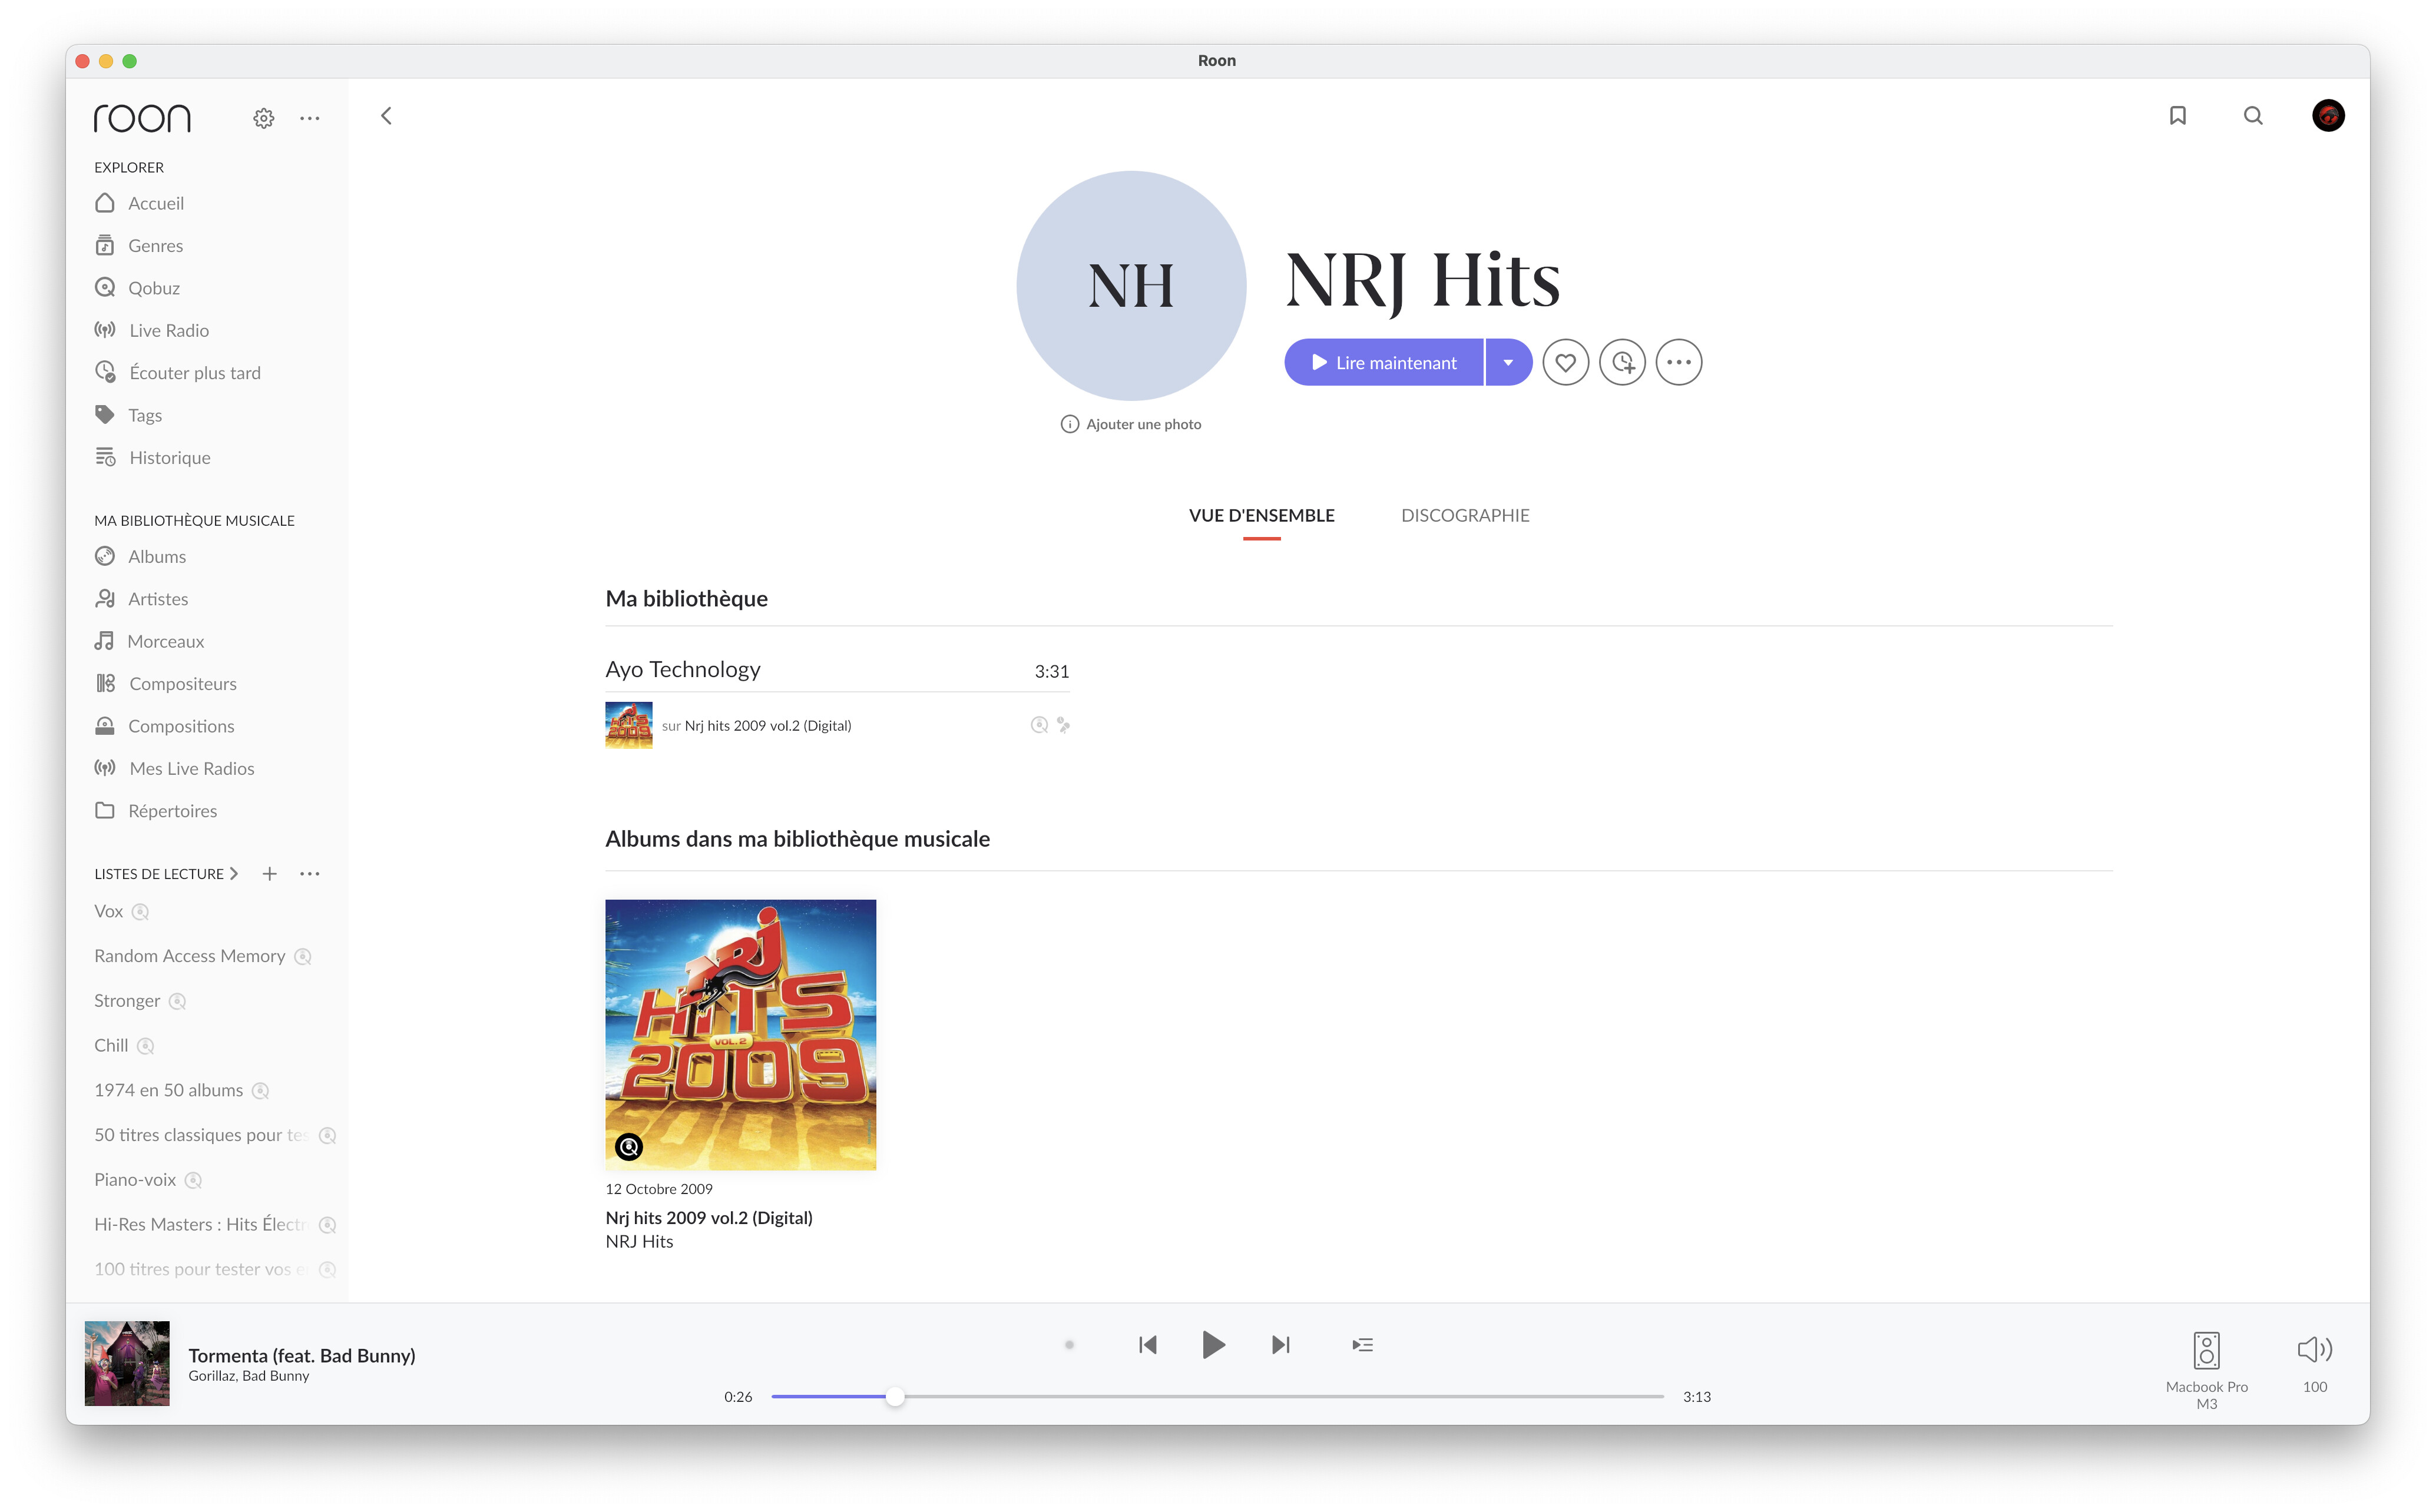The width and height of the screenshot is (2436, 1512).
Task: Toggle listen later for NRJ Hits
Action: (1621, 362)
